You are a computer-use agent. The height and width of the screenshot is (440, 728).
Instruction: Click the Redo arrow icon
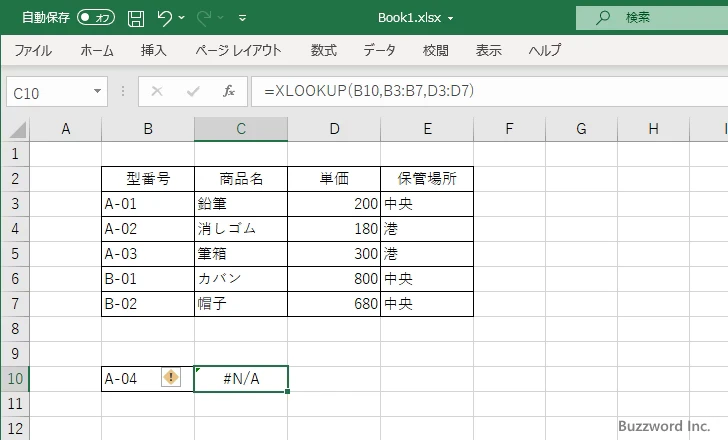click(x=204, y=18)
